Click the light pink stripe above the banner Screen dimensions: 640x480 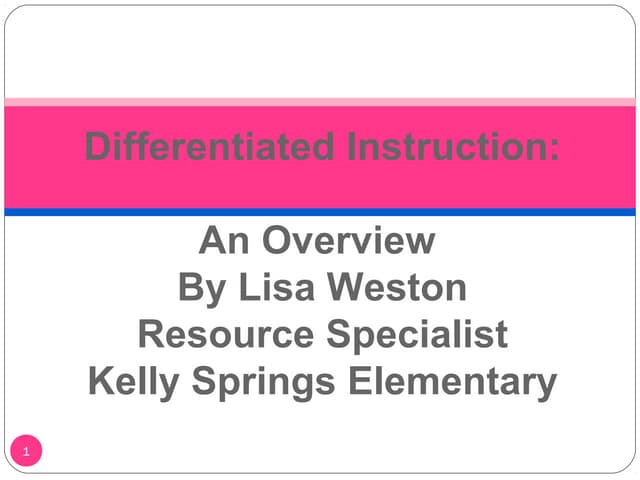point(320,102)
